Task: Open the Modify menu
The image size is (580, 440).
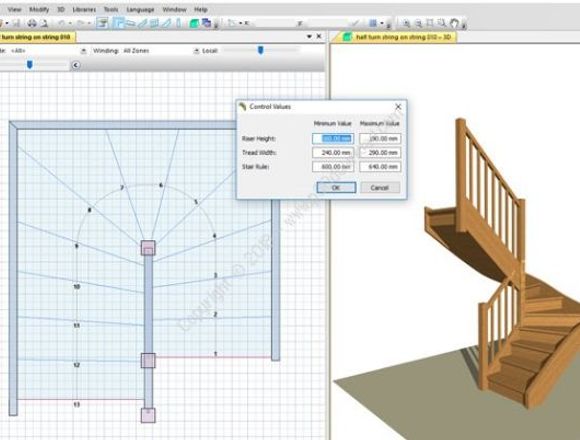Action: click(39, 10)
